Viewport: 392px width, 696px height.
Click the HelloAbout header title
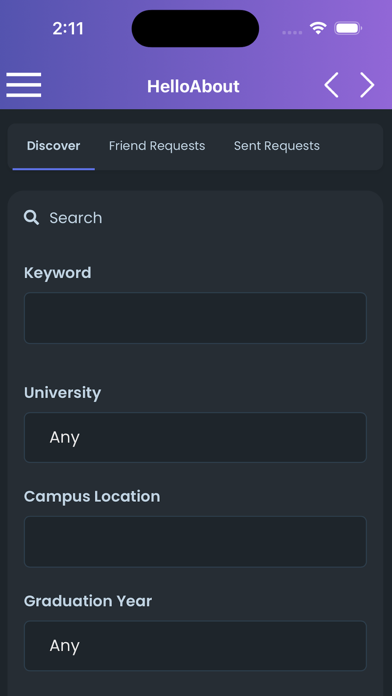coord(194,86)
